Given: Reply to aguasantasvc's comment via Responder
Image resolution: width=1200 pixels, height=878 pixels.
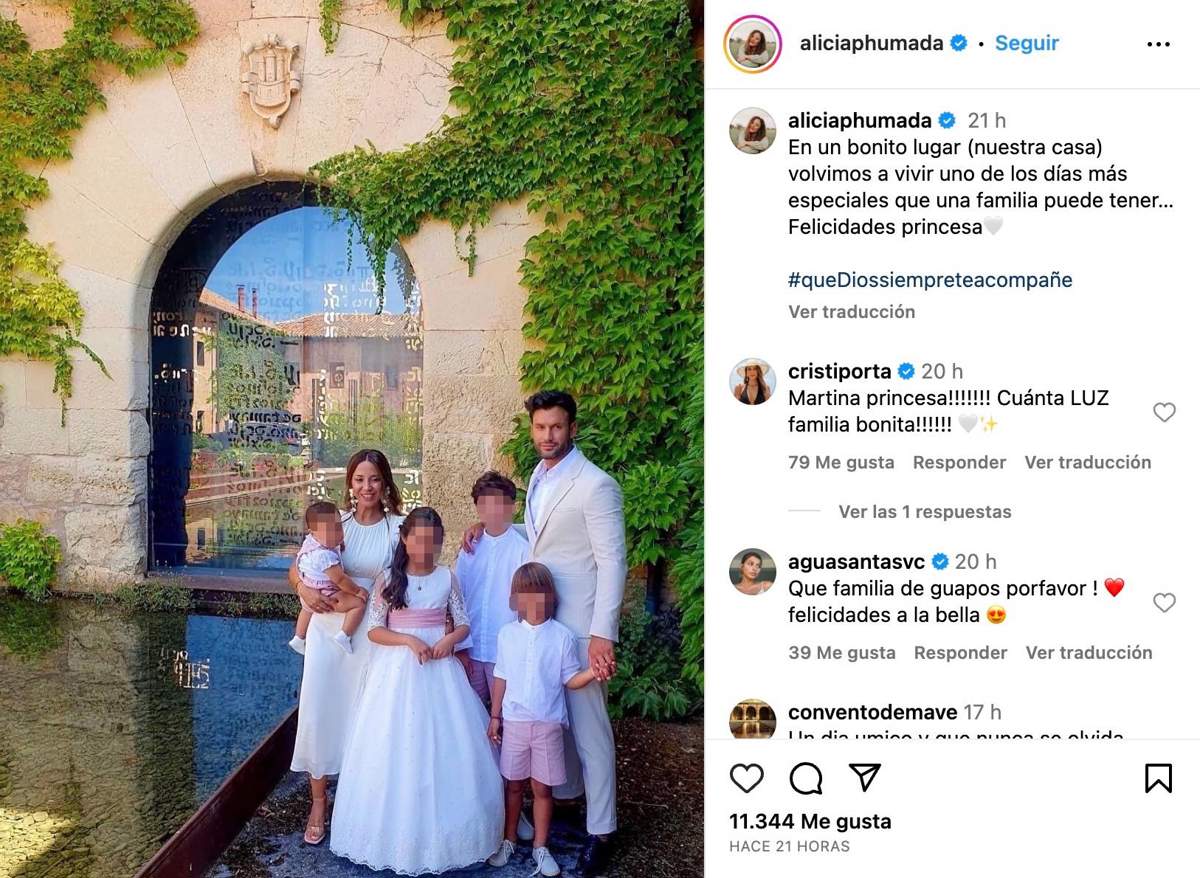Looking at the screenshot, I should tap(960, 652).
